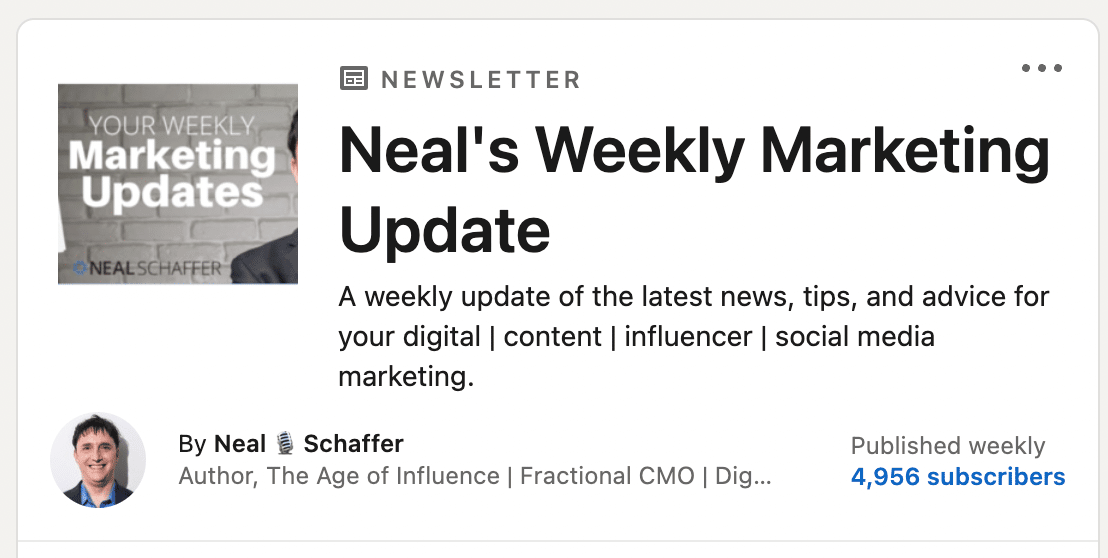Click the microphone emoji in author's name
1108x558 pixels.
285,444
